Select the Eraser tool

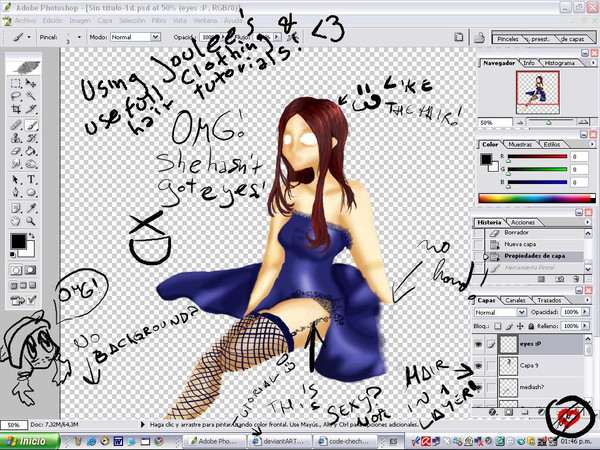click(x=16, y=151)
